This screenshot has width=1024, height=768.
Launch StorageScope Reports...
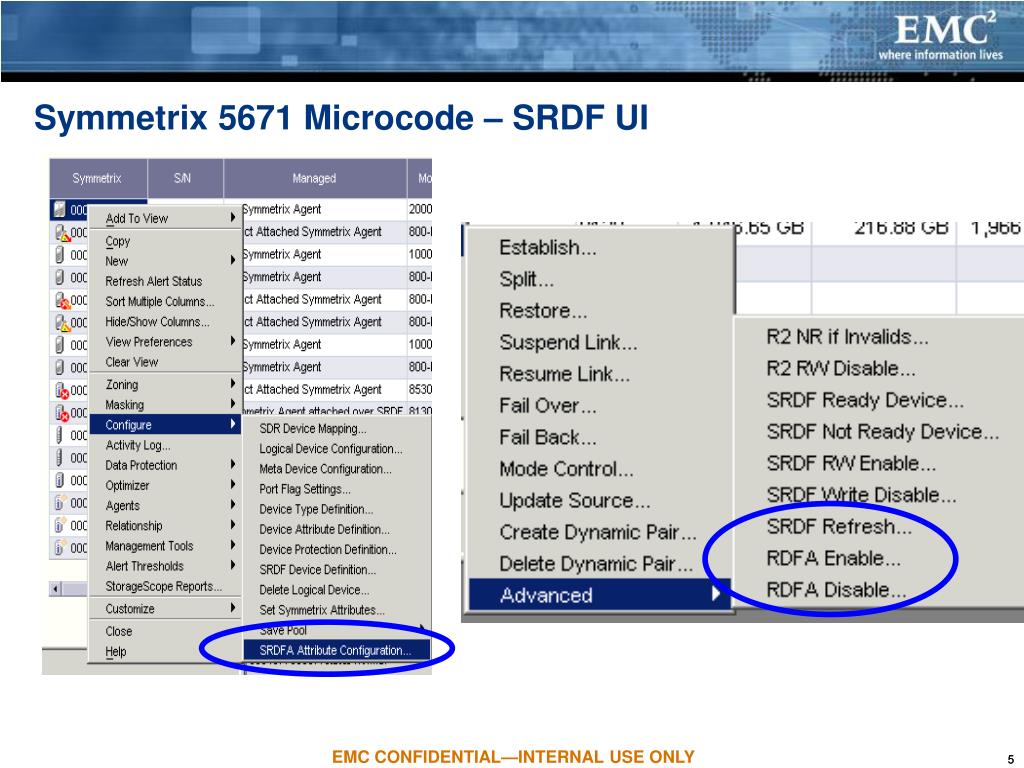coord(165,586)
